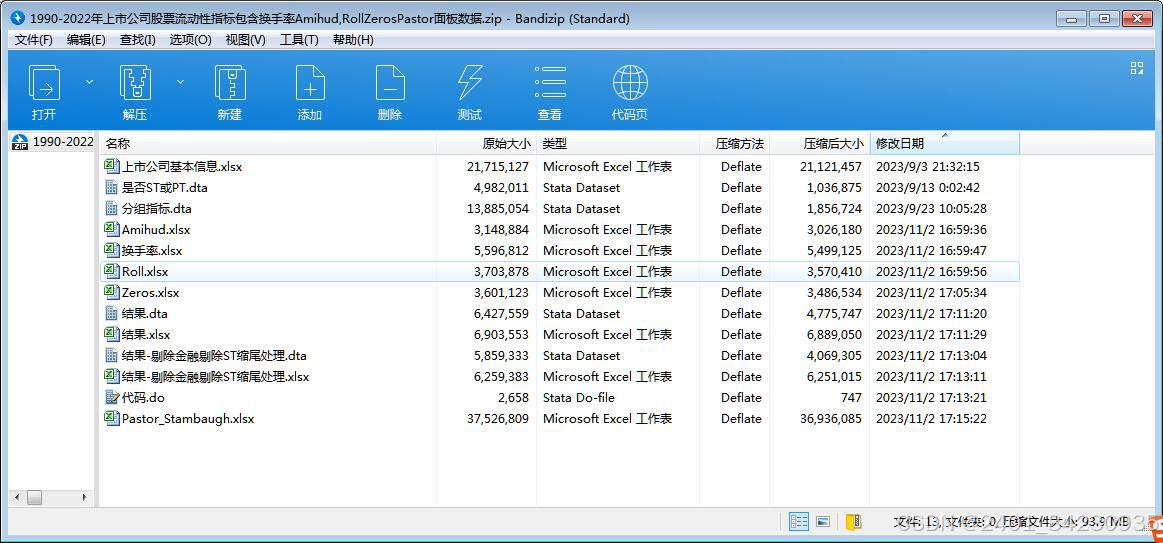
Task: Open the 文件(F) menu
Action: pyautogui.click(x=33, y=40)
